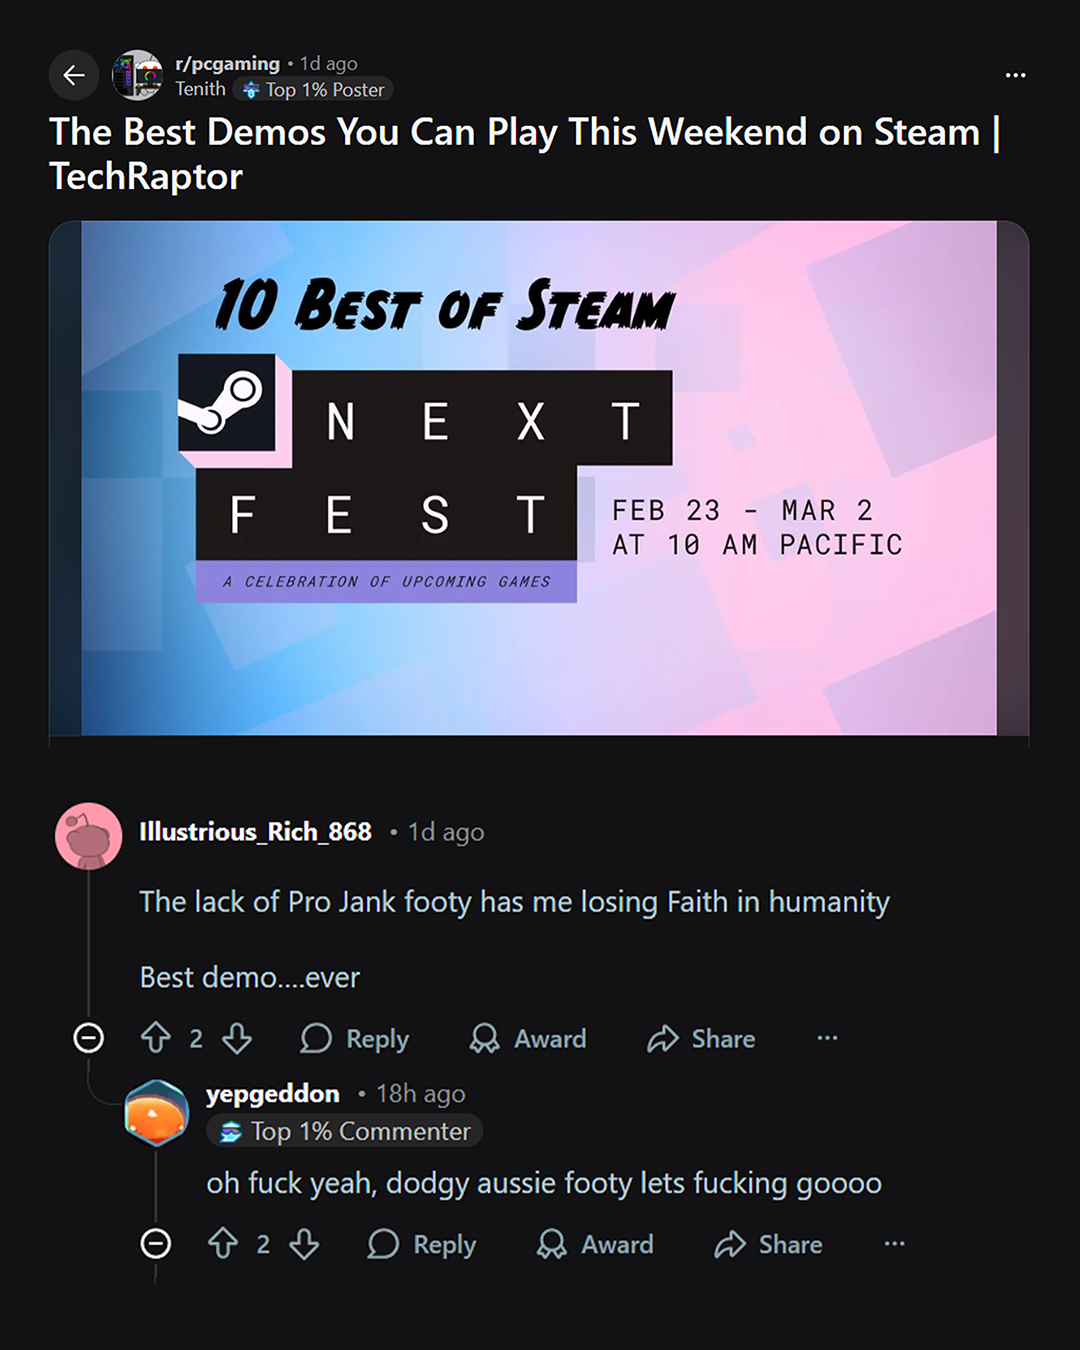Give Award to Illustrious_Rich_868's comment
This screenshot has height=1350, width=1080.
[528, 1039]
